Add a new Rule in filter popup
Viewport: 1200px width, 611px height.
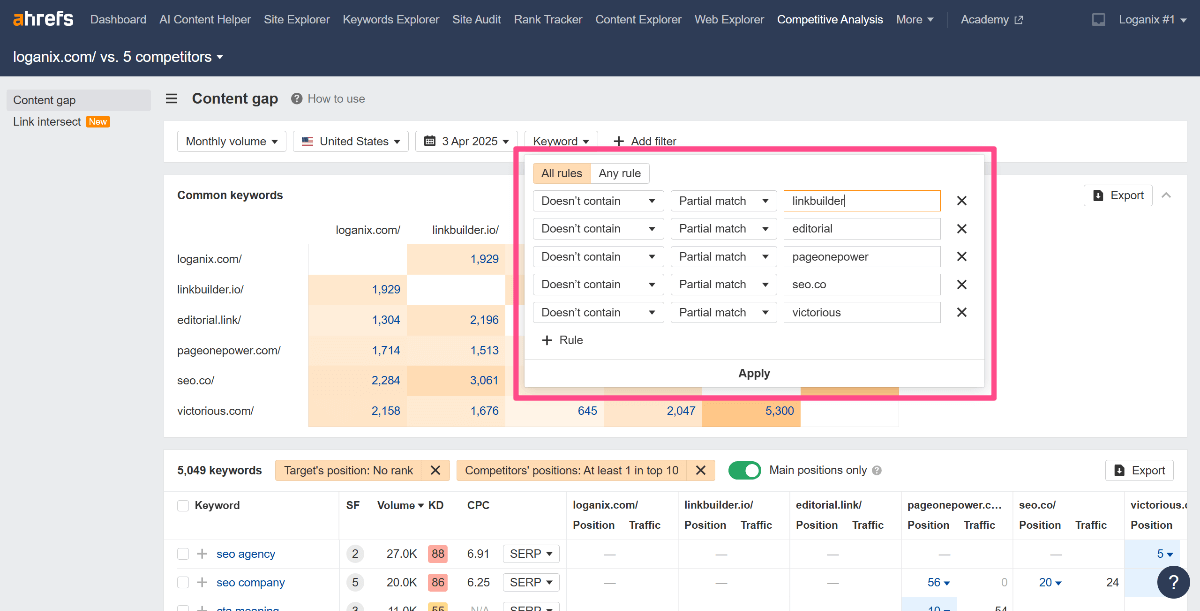point(562,340)
